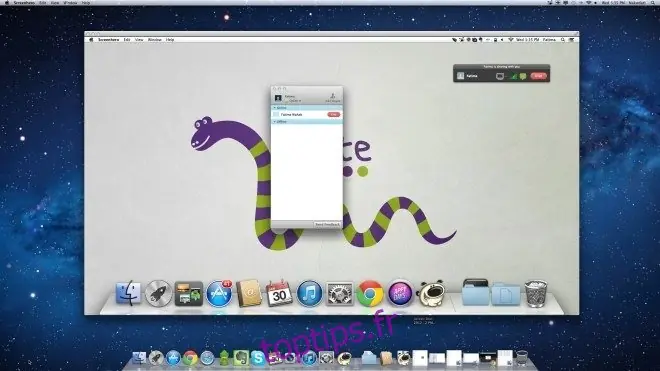This screenshot has height=371, width=660.
Task: Launch Chrome in the bottom host dock
Action: 190,358
